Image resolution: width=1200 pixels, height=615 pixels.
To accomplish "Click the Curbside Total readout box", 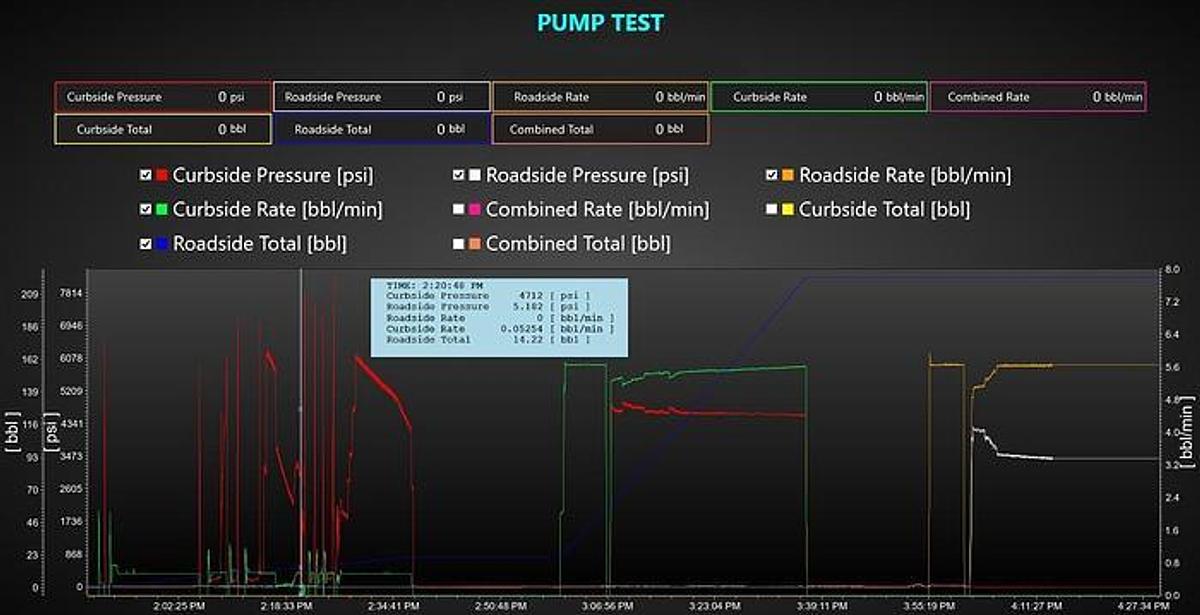I will [163, 129].
